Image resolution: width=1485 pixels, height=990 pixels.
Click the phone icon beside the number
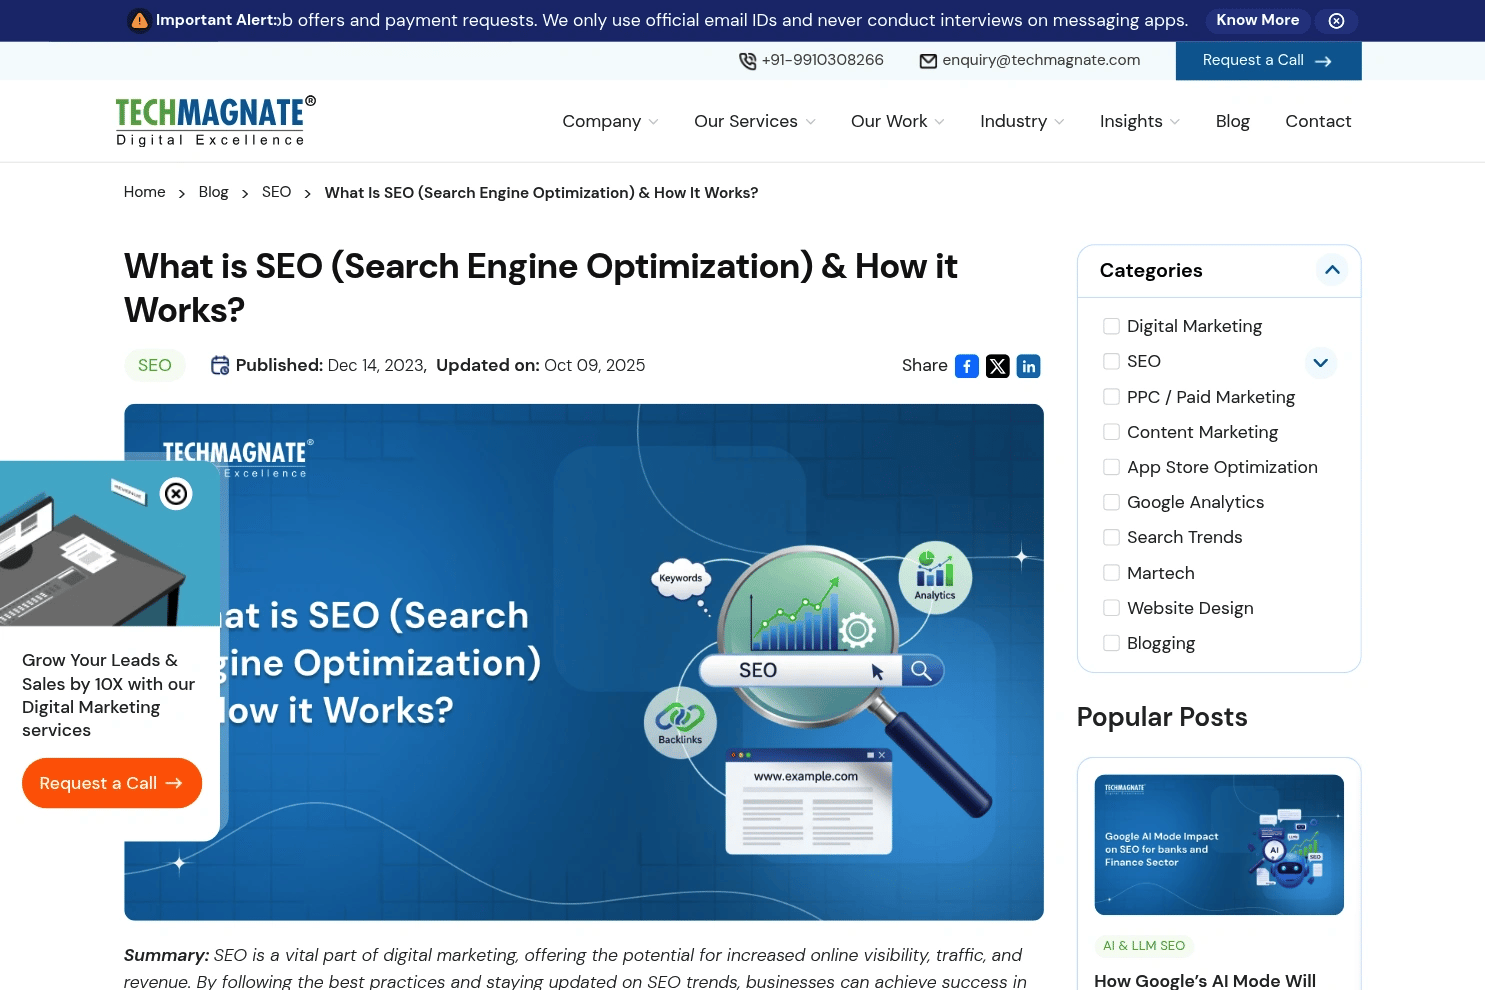point(747,61)
